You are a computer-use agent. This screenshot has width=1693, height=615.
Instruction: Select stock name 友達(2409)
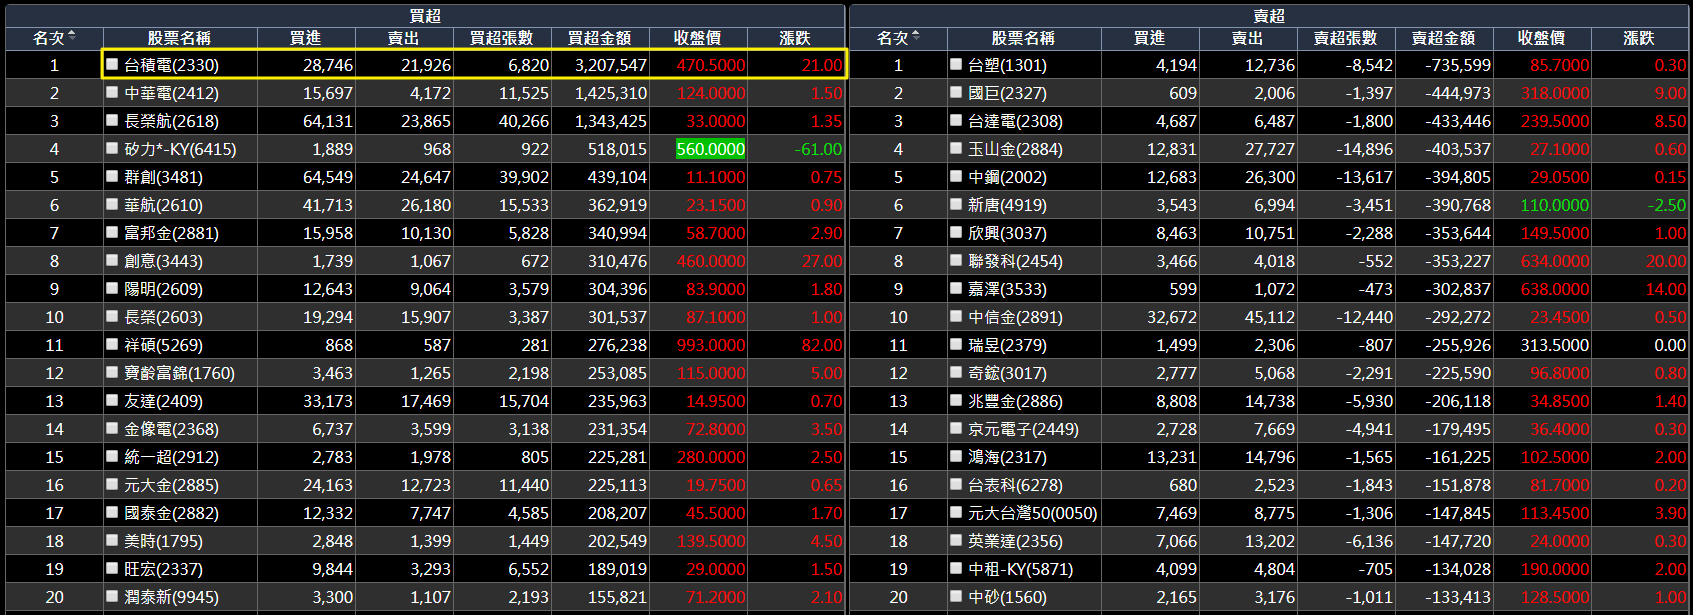163,401
